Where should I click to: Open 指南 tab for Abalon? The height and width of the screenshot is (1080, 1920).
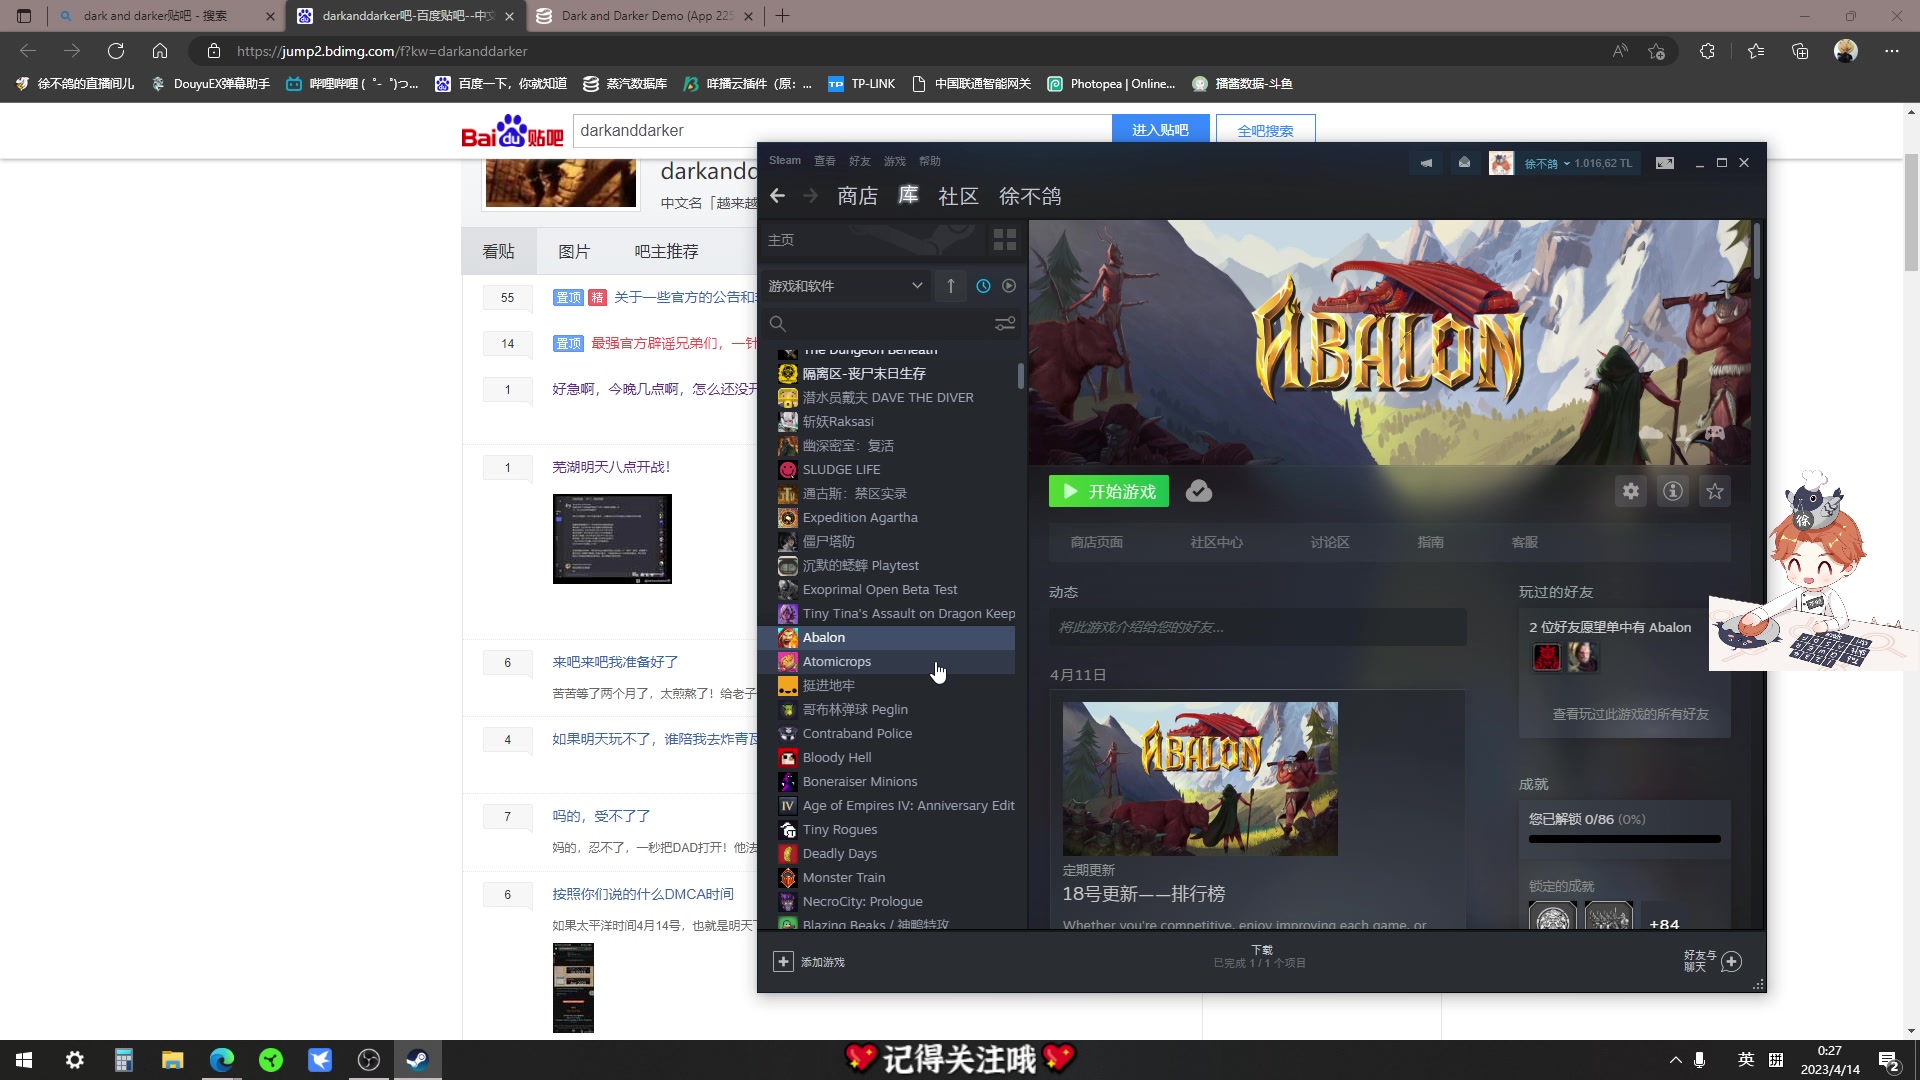pyautogui.click(x=1430, y=542)
